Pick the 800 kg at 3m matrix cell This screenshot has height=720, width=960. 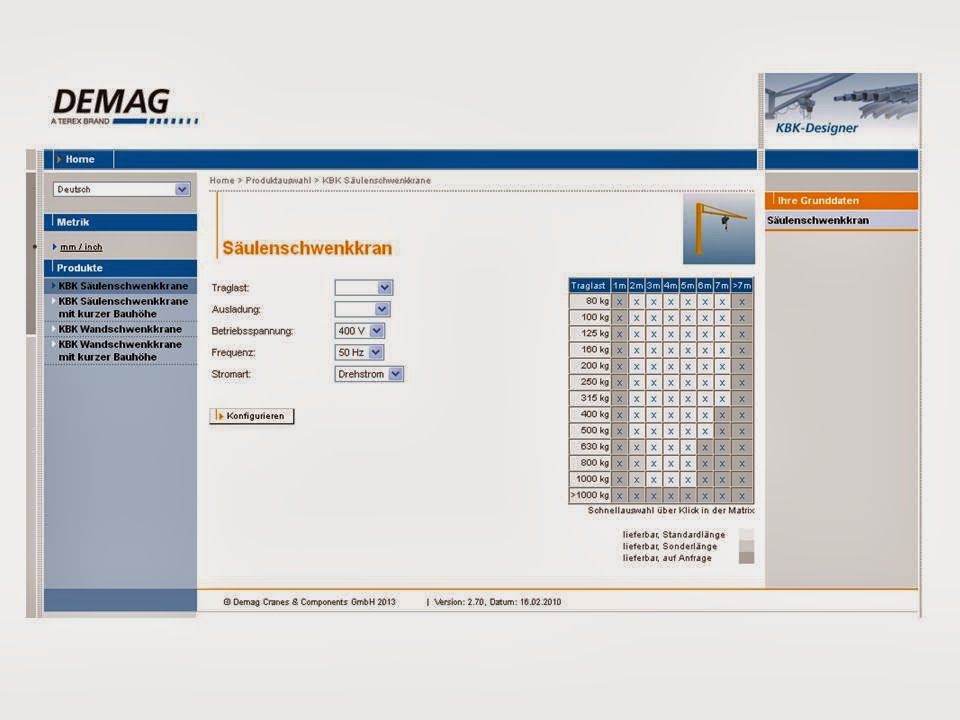pyautogui.click(x=653, y=463)
